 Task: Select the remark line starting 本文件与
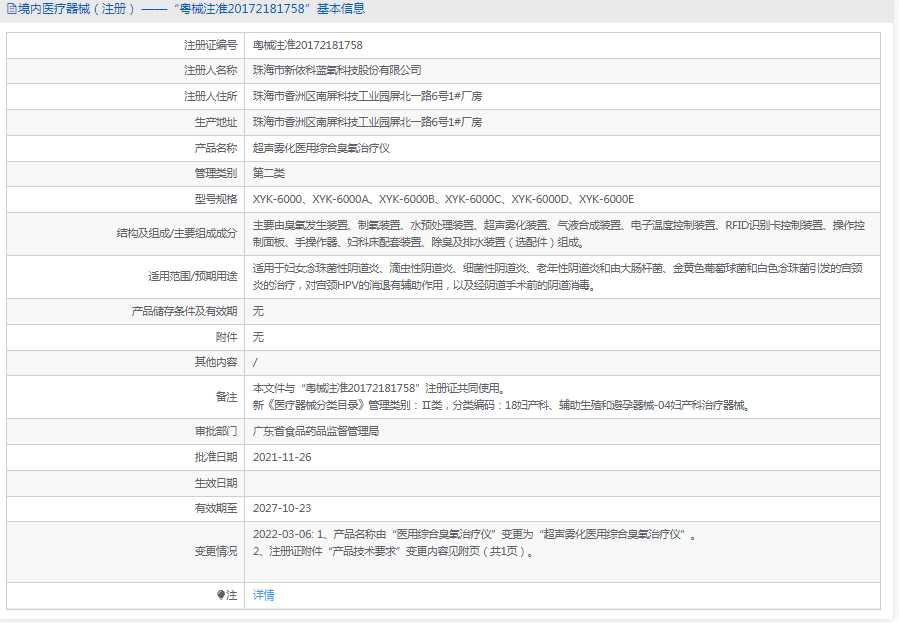pos(379,388)
